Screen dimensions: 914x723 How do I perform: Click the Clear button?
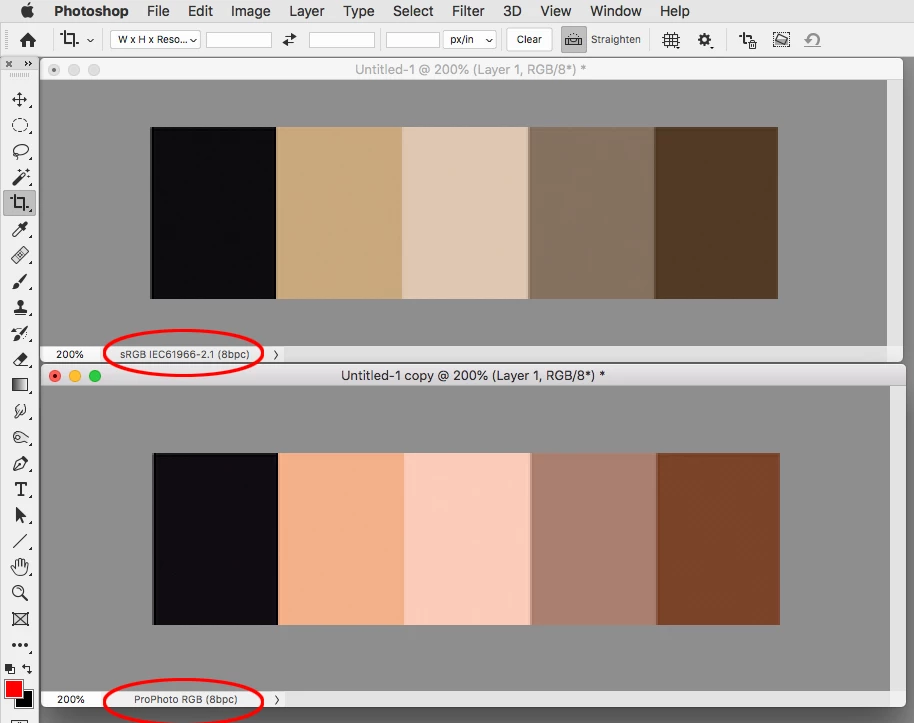529,40
